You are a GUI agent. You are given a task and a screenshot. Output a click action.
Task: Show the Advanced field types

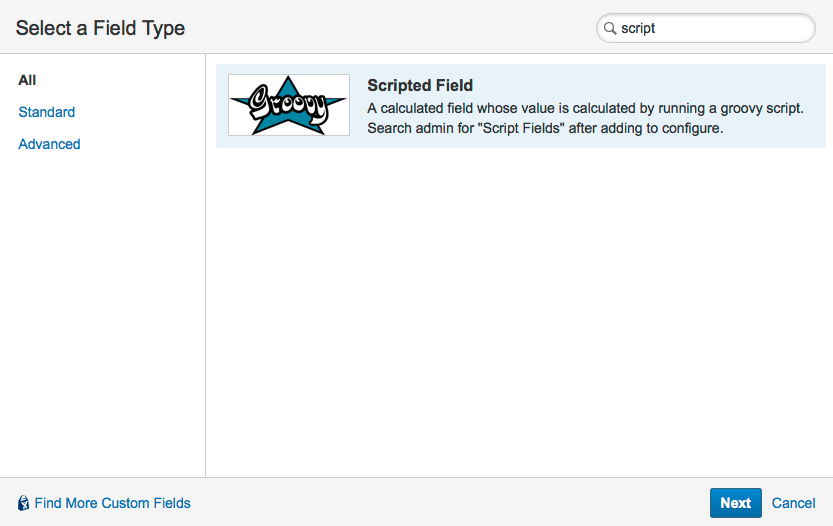(x=49, y=144)
